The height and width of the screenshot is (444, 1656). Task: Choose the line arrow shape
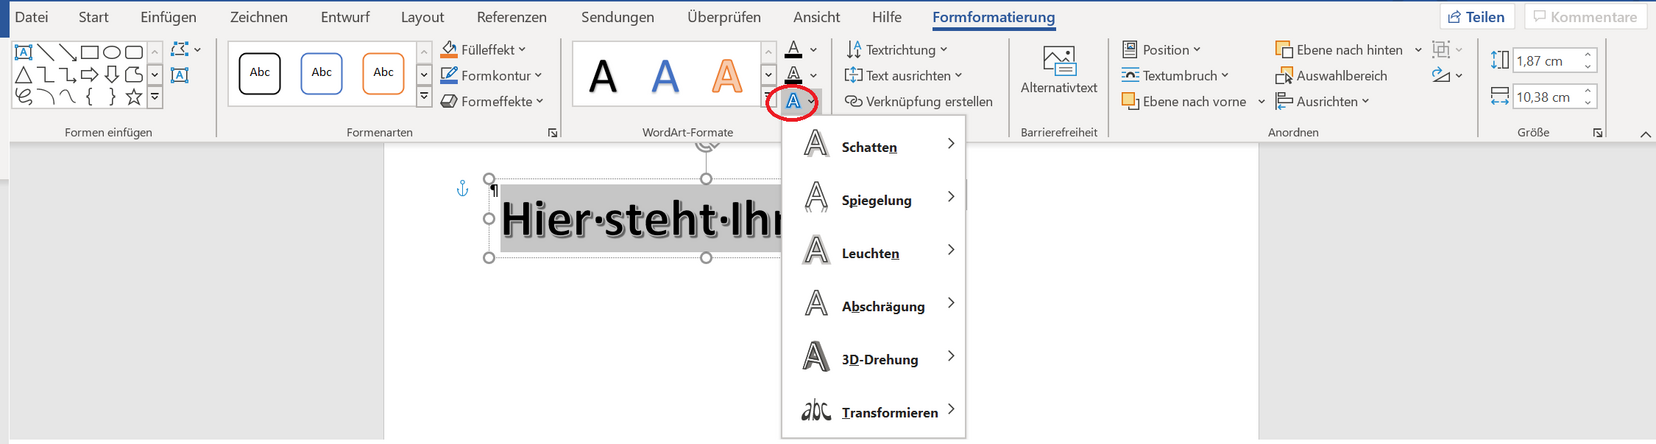[x=67, y=52]
